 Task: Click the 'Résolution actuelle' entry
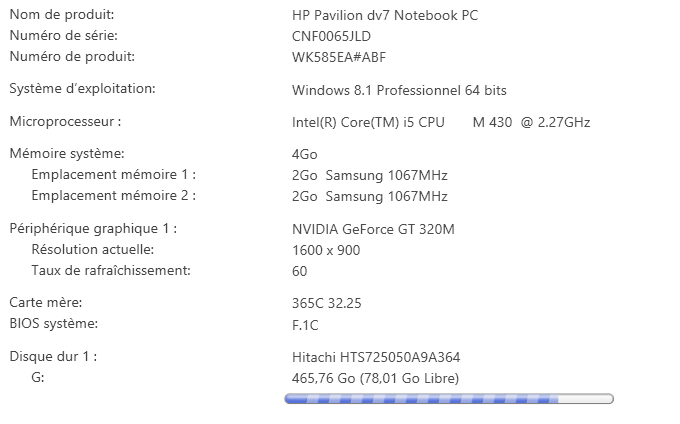coord(93,249)
